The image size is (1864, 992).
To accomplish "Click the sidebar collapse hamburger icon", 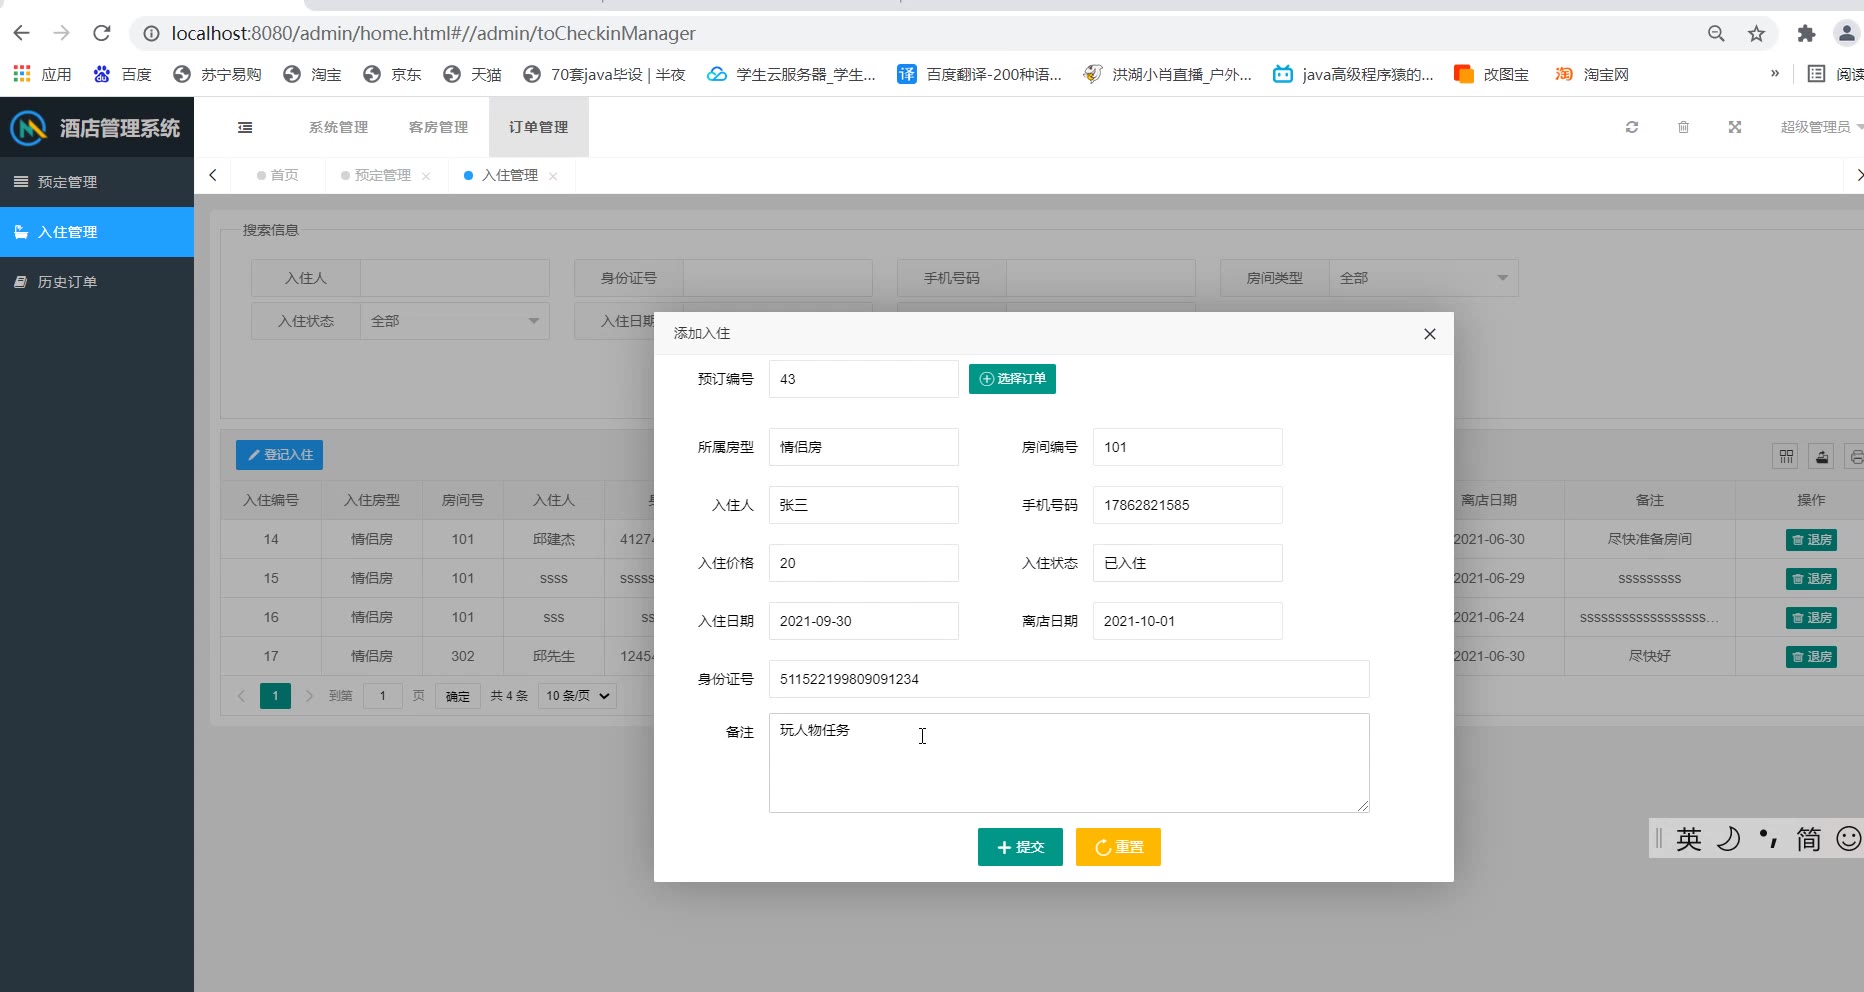I will (x=245, y=127).
